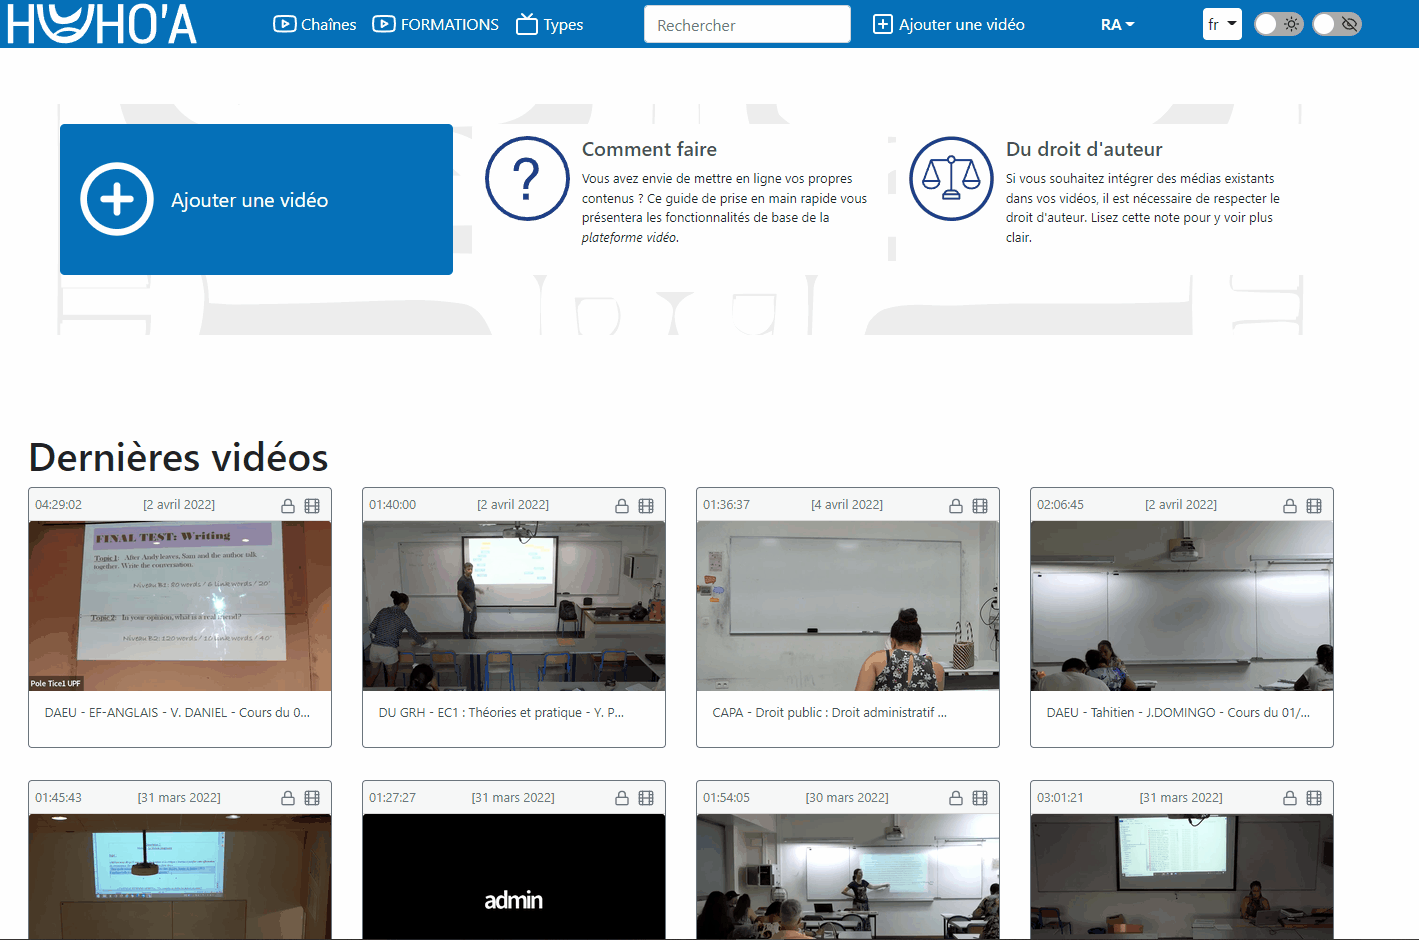Open the RA user account dropdown
Screen dimensions: 1419x940
pyautogui.click(x=1117, y=25)
